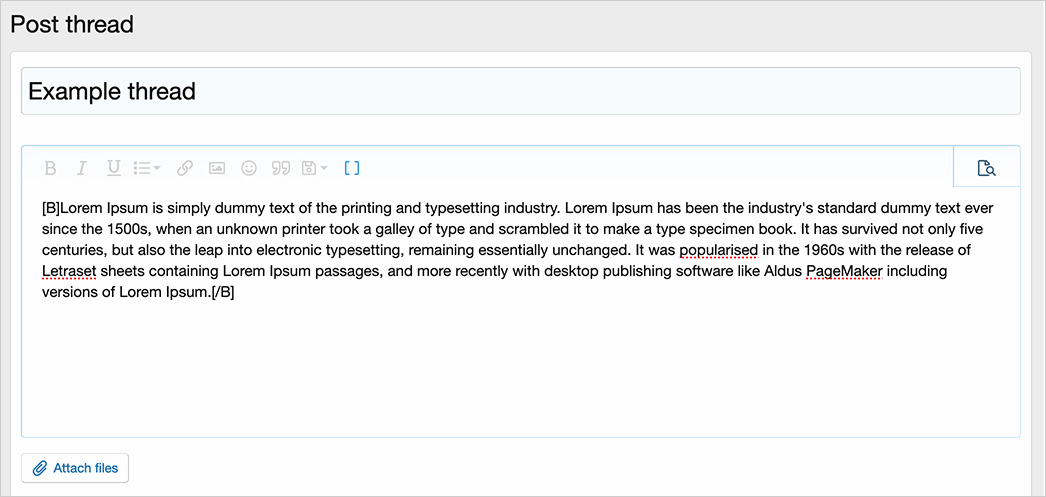Open the list options dropdown
The width and height of the screenshot is (1046, 497).
click(147, 168)
